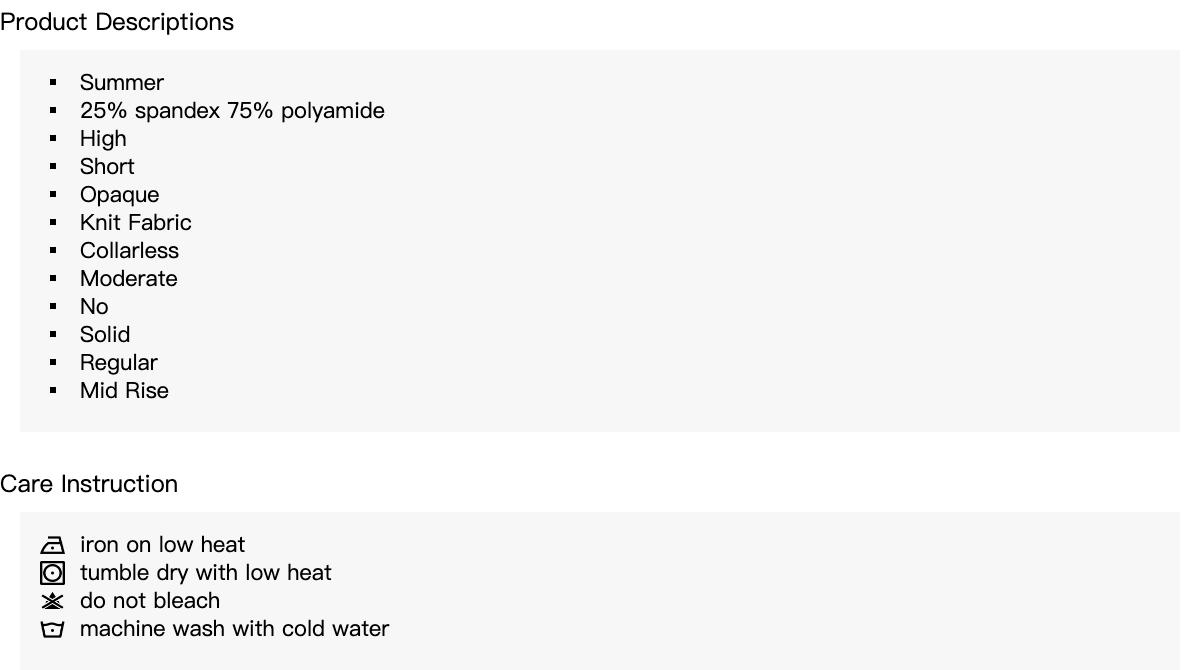Click the Care Instruction heading
1200x670 pixels.
(x=89, y=484)
